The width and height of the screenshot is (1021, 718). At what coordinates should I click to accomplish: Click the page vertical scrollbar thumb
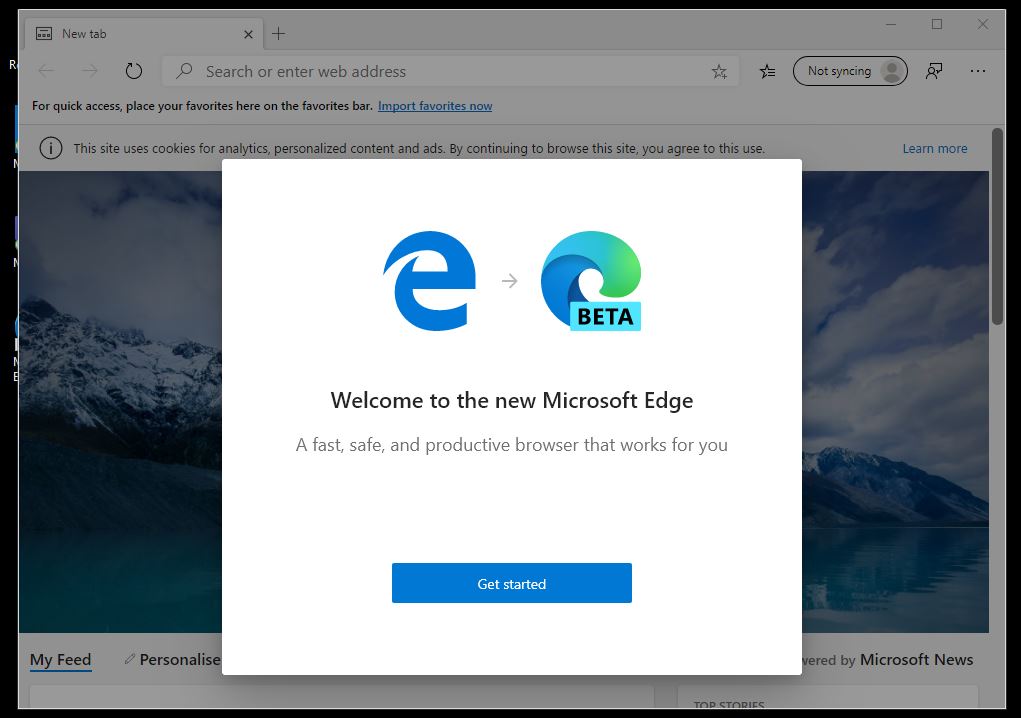[x=997, y=227]
